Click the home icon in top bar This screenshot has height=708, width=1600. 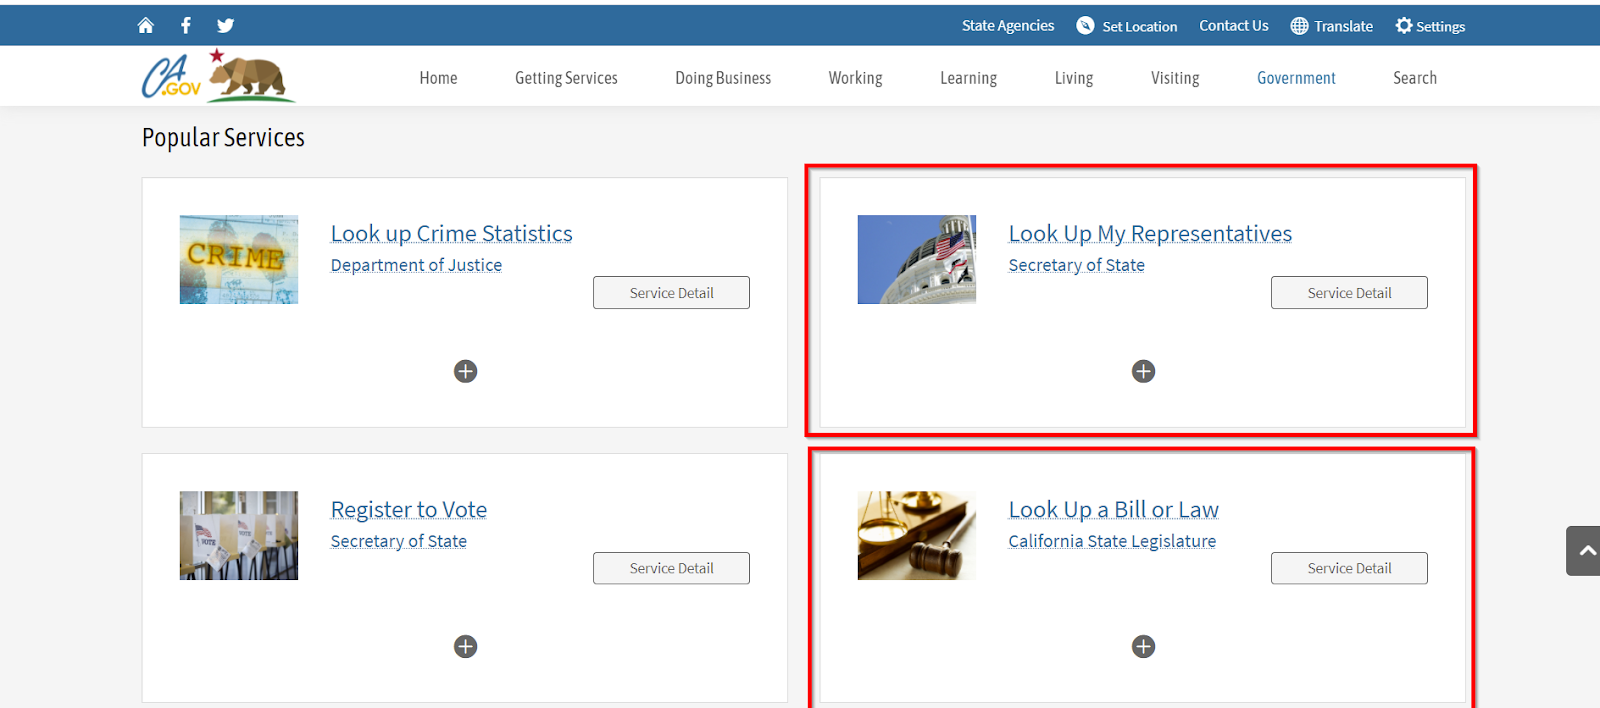coord(146,25)
